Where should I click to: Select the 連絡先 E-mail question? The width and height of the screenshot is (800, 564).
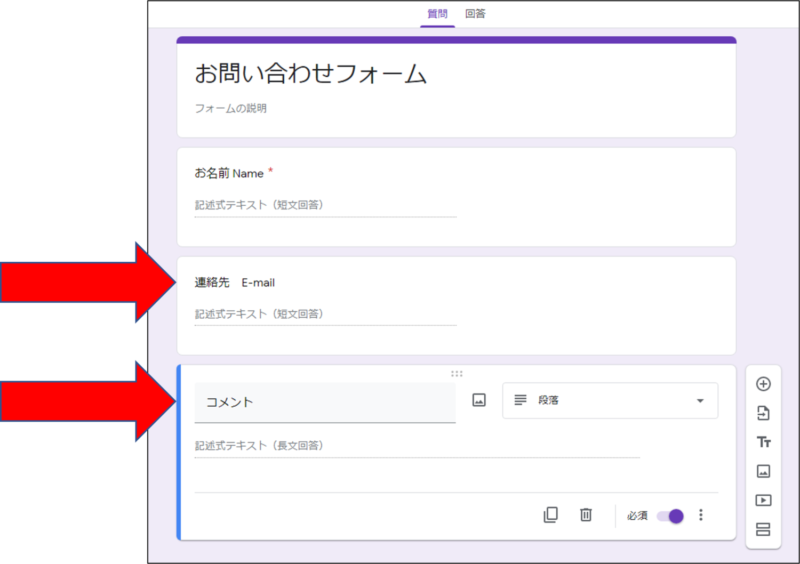456,306
